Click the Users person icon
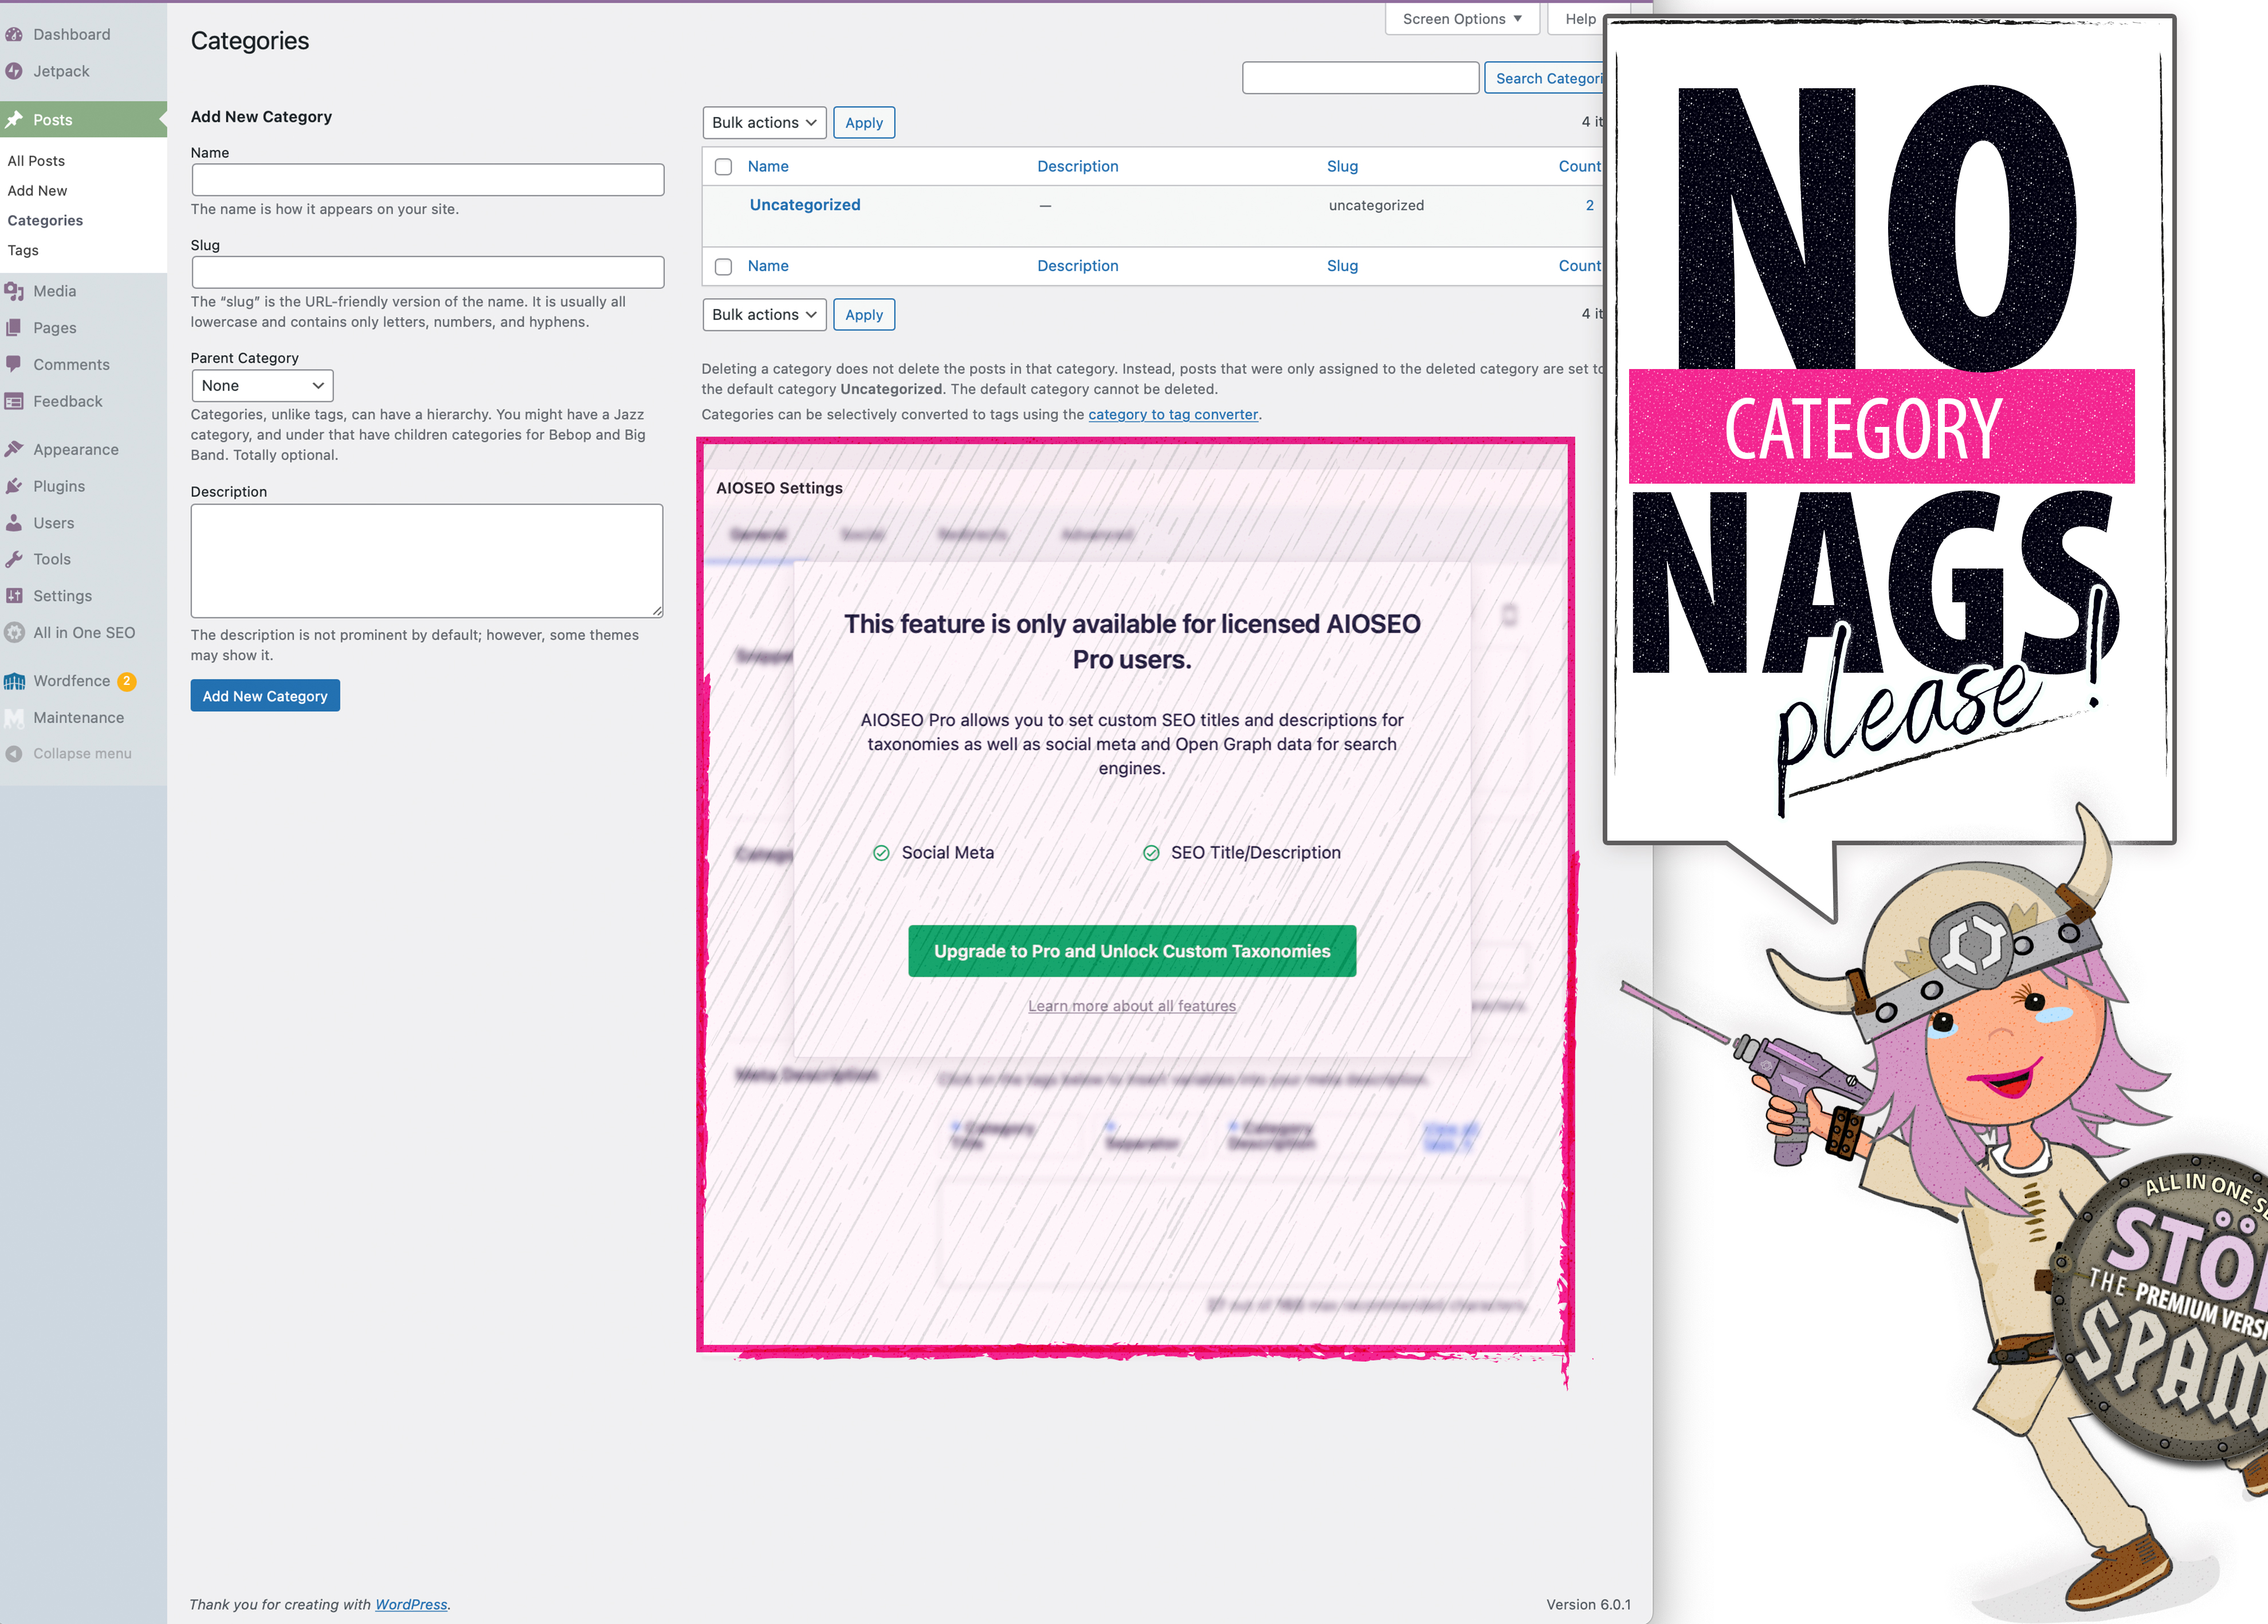 click(x=14, y=523)
